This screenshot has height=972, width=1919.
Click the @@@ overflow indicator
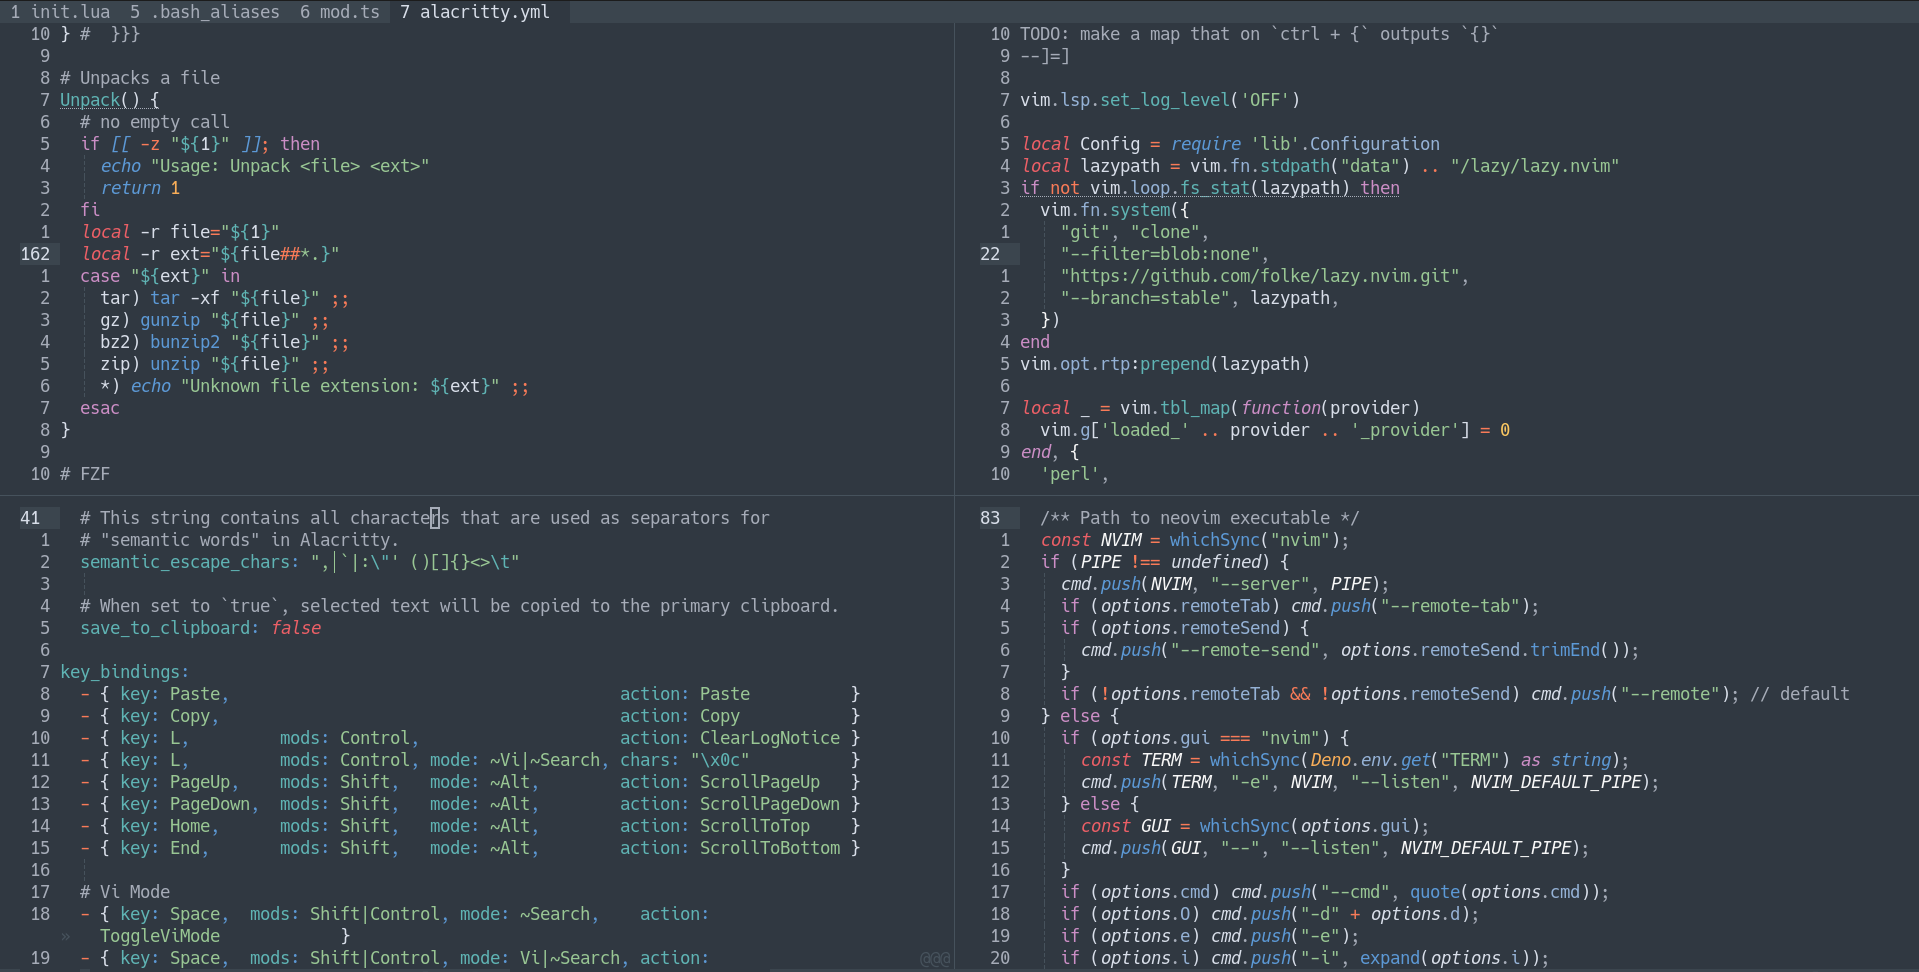pyautogui.click(x=934, y=958)
